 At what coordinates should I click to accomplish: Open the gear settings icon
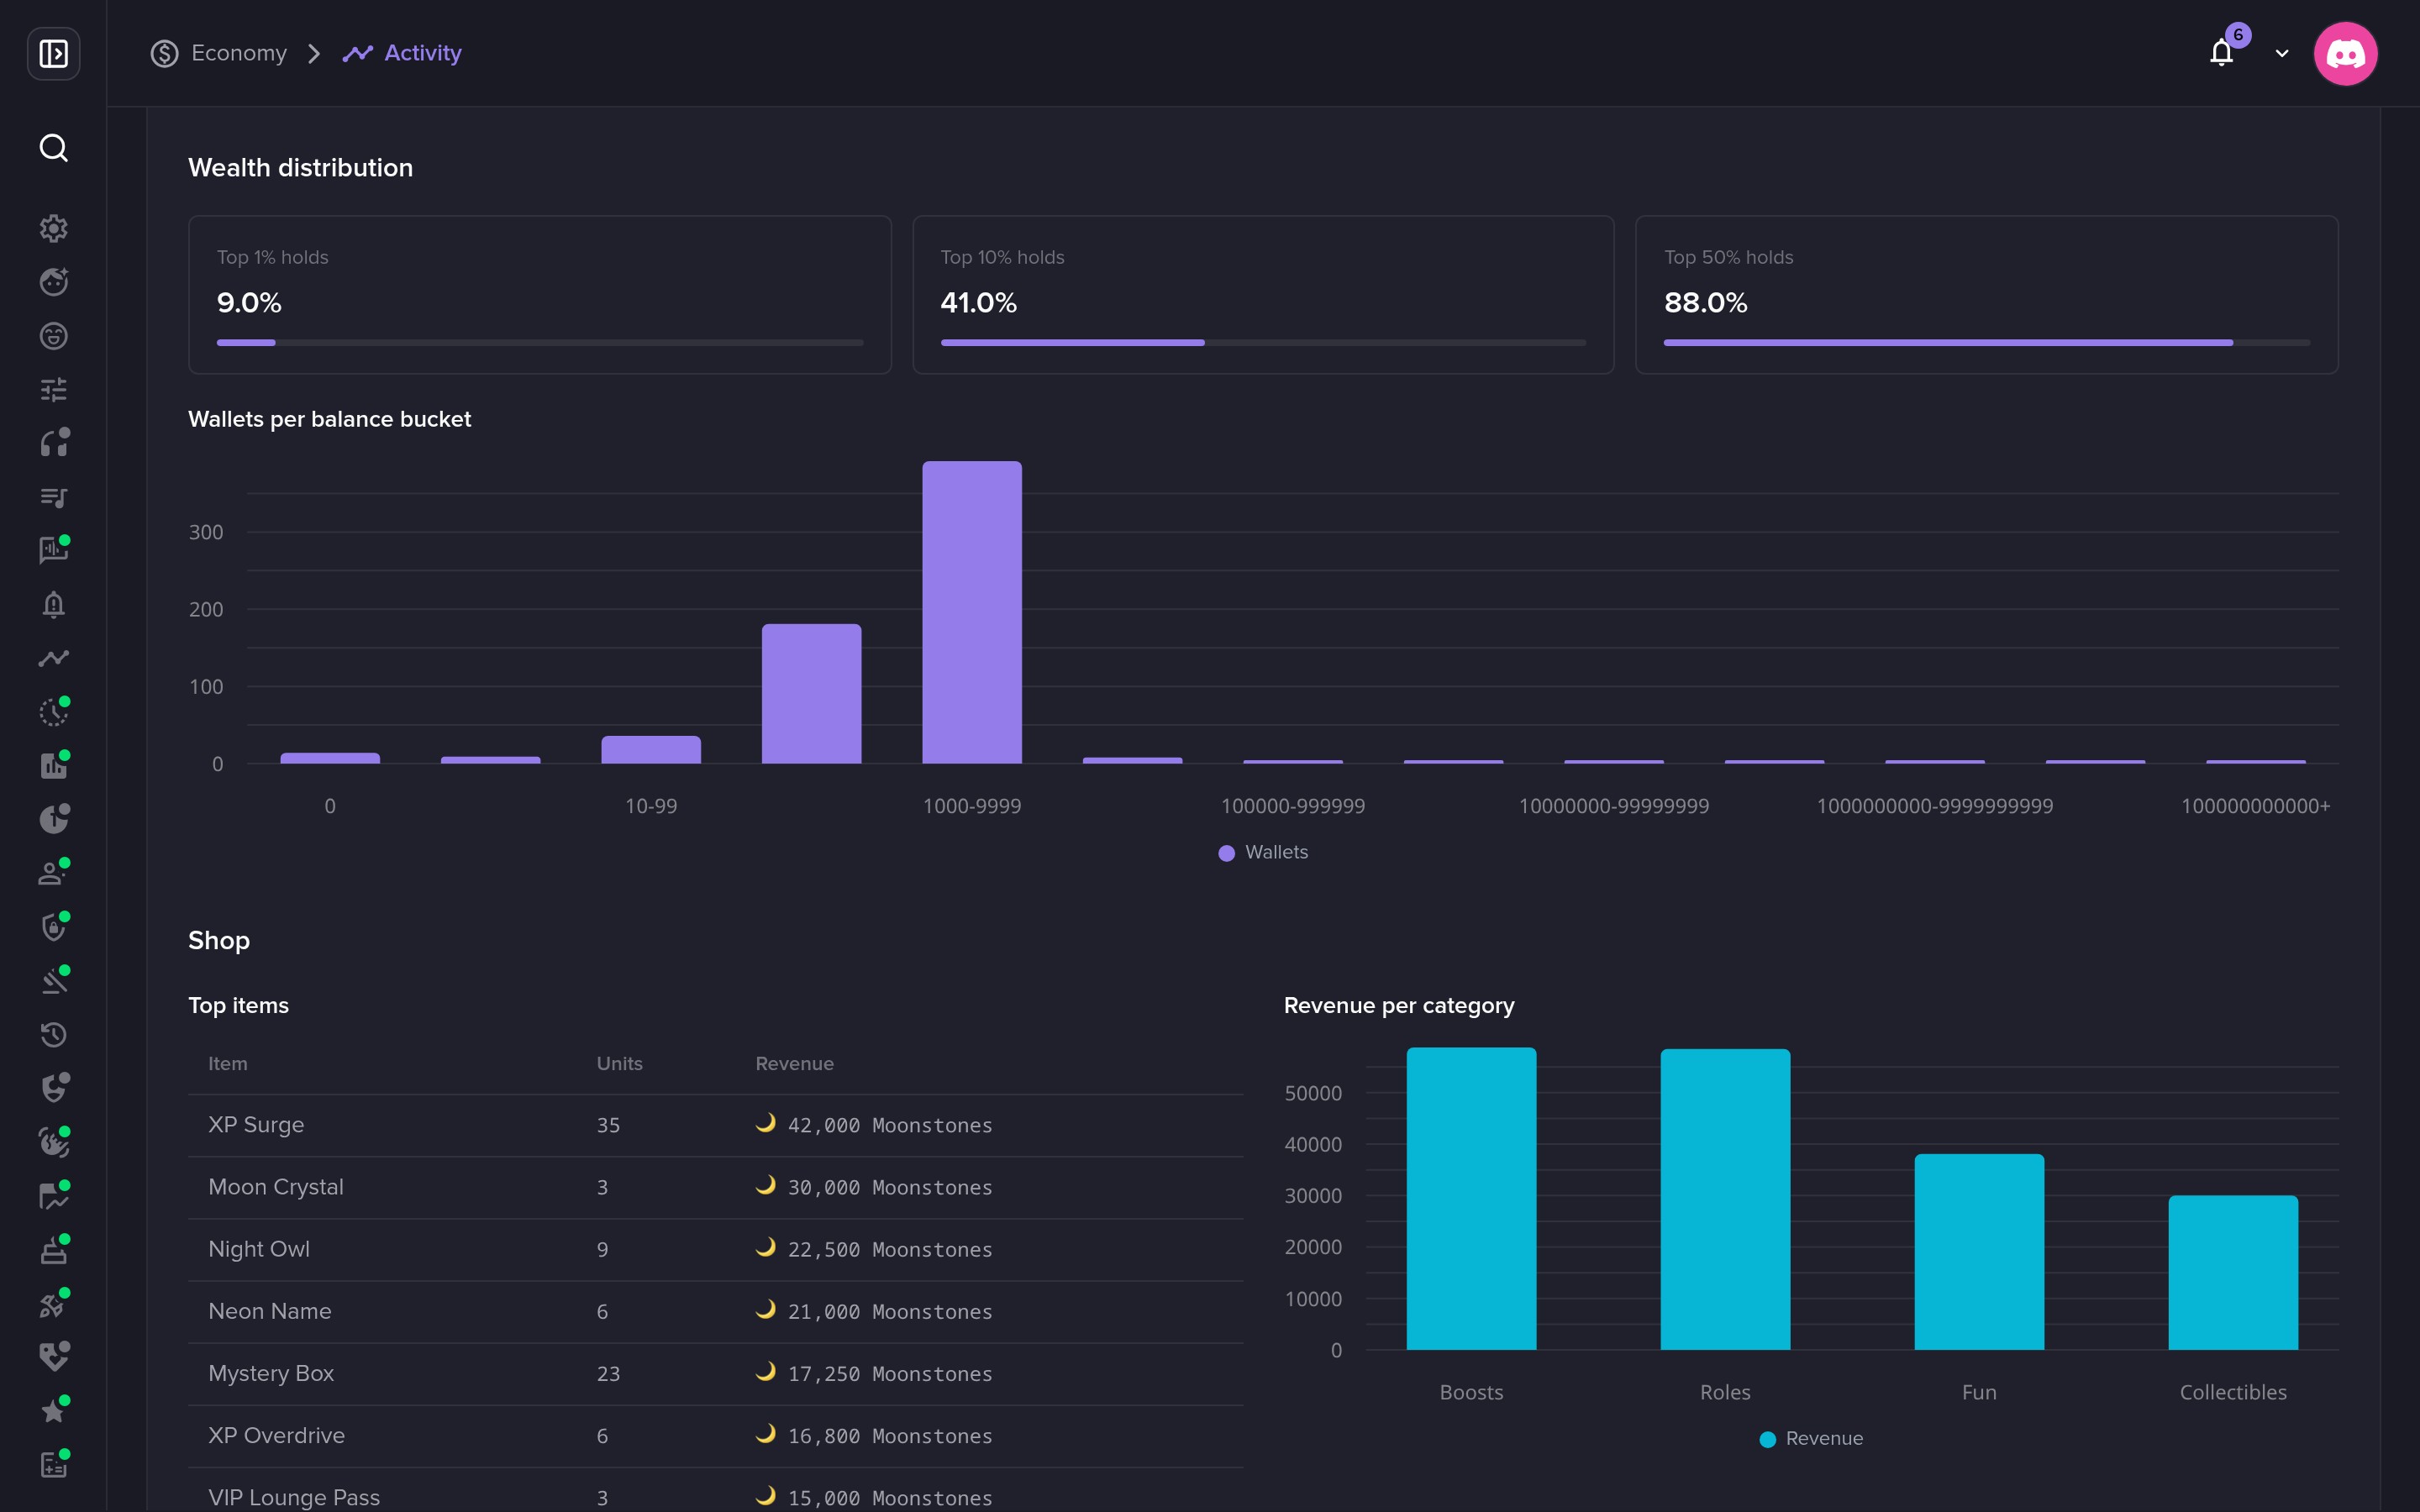click(x=53, y=228)
